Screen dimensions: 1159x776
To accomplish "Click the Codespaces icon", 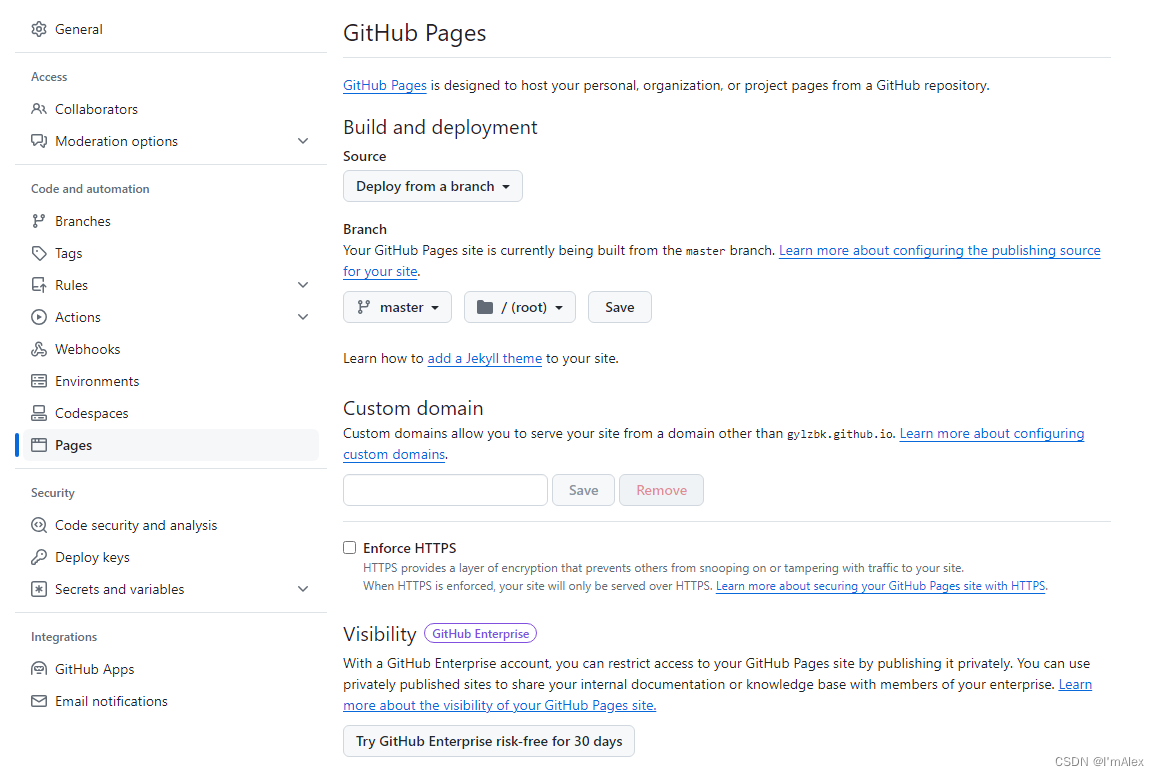I will point(39,413).
